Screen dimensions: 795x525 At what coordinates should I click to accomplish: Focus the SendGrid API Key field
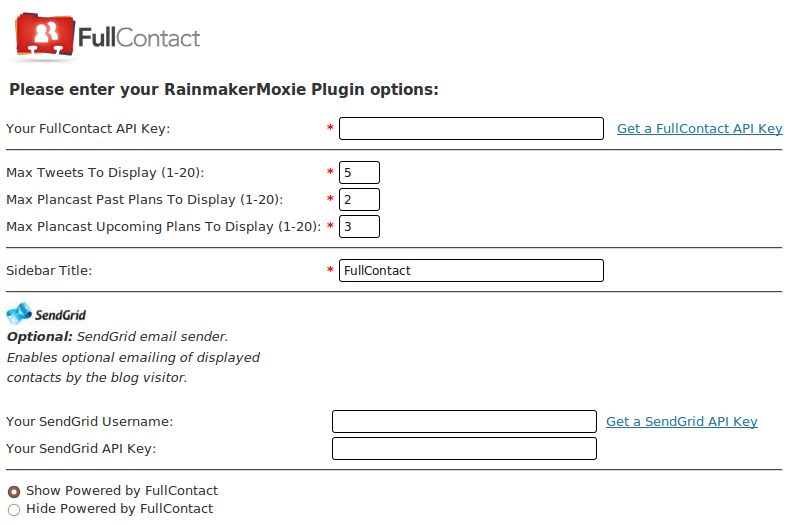click(x=464, y=449)
